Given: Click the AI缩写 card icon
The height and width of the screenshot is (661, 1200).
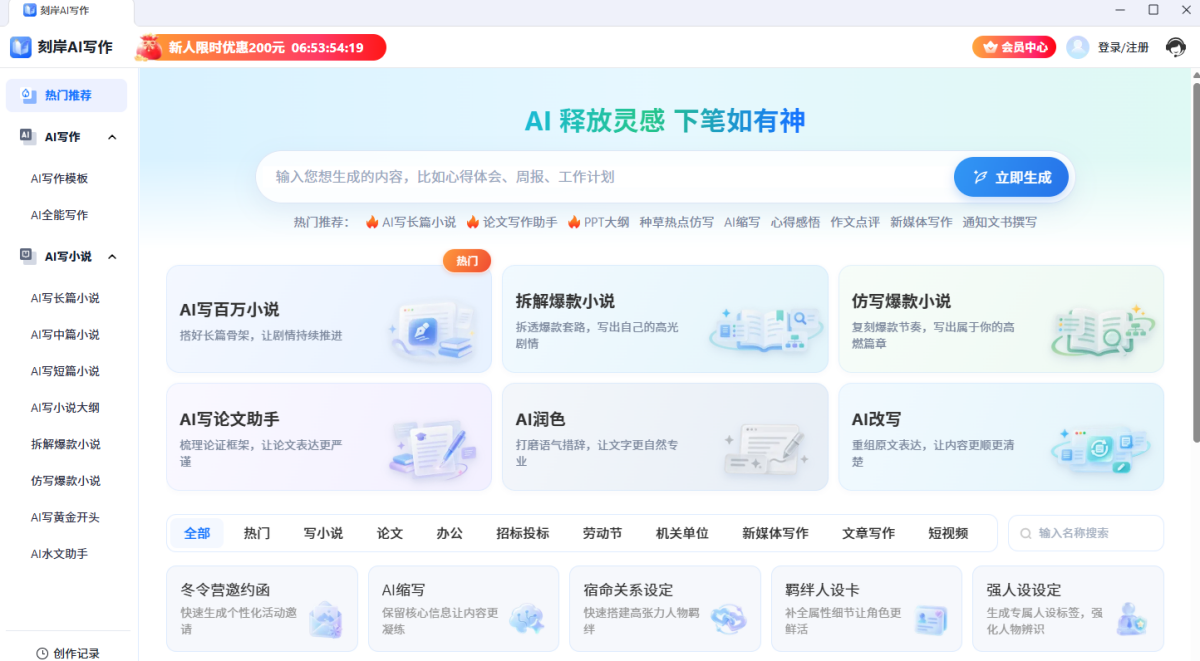Looking at the screenshot, I should pyautogui.click(x=526, y=620).
